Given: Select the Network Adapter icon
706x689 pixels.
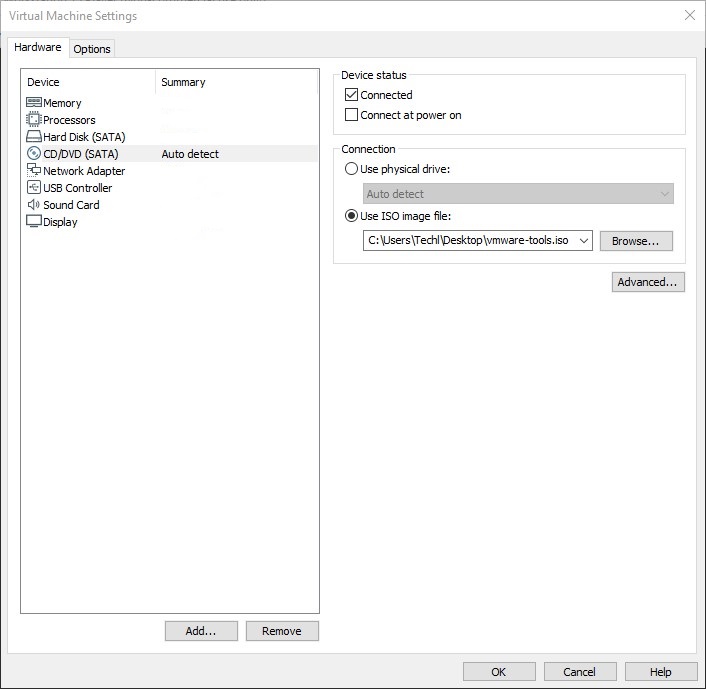Looking at the screenshot, I should click(x=34, y=171).
